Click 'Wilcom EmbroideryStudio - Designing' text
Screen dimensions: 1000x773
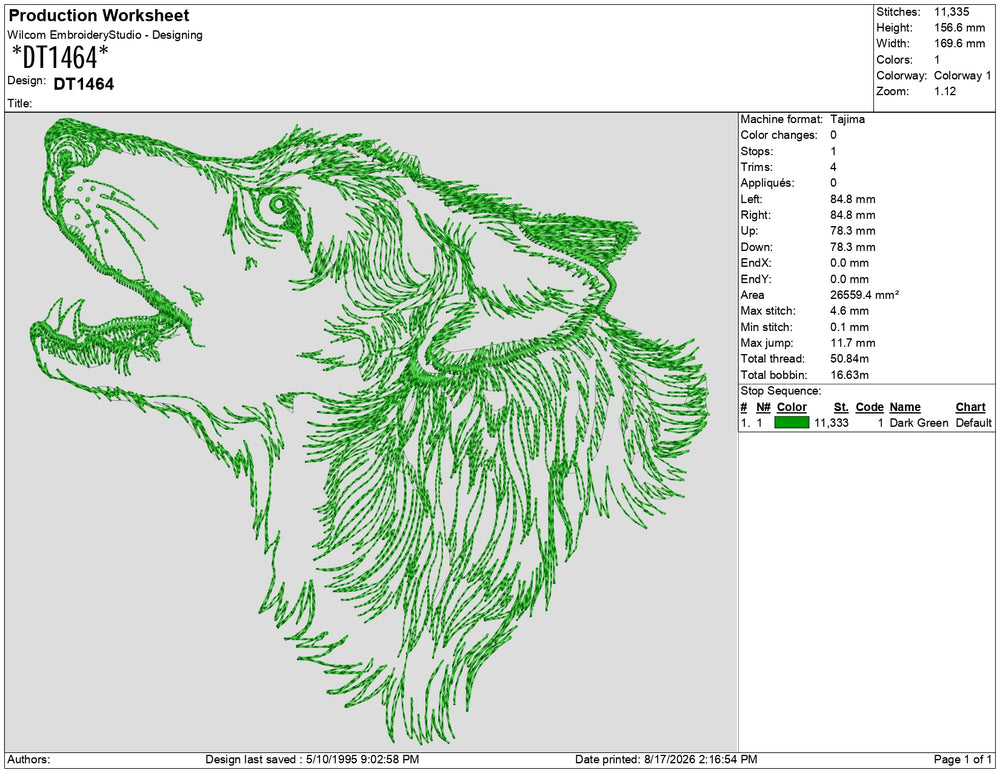click(x=105, y=35)
